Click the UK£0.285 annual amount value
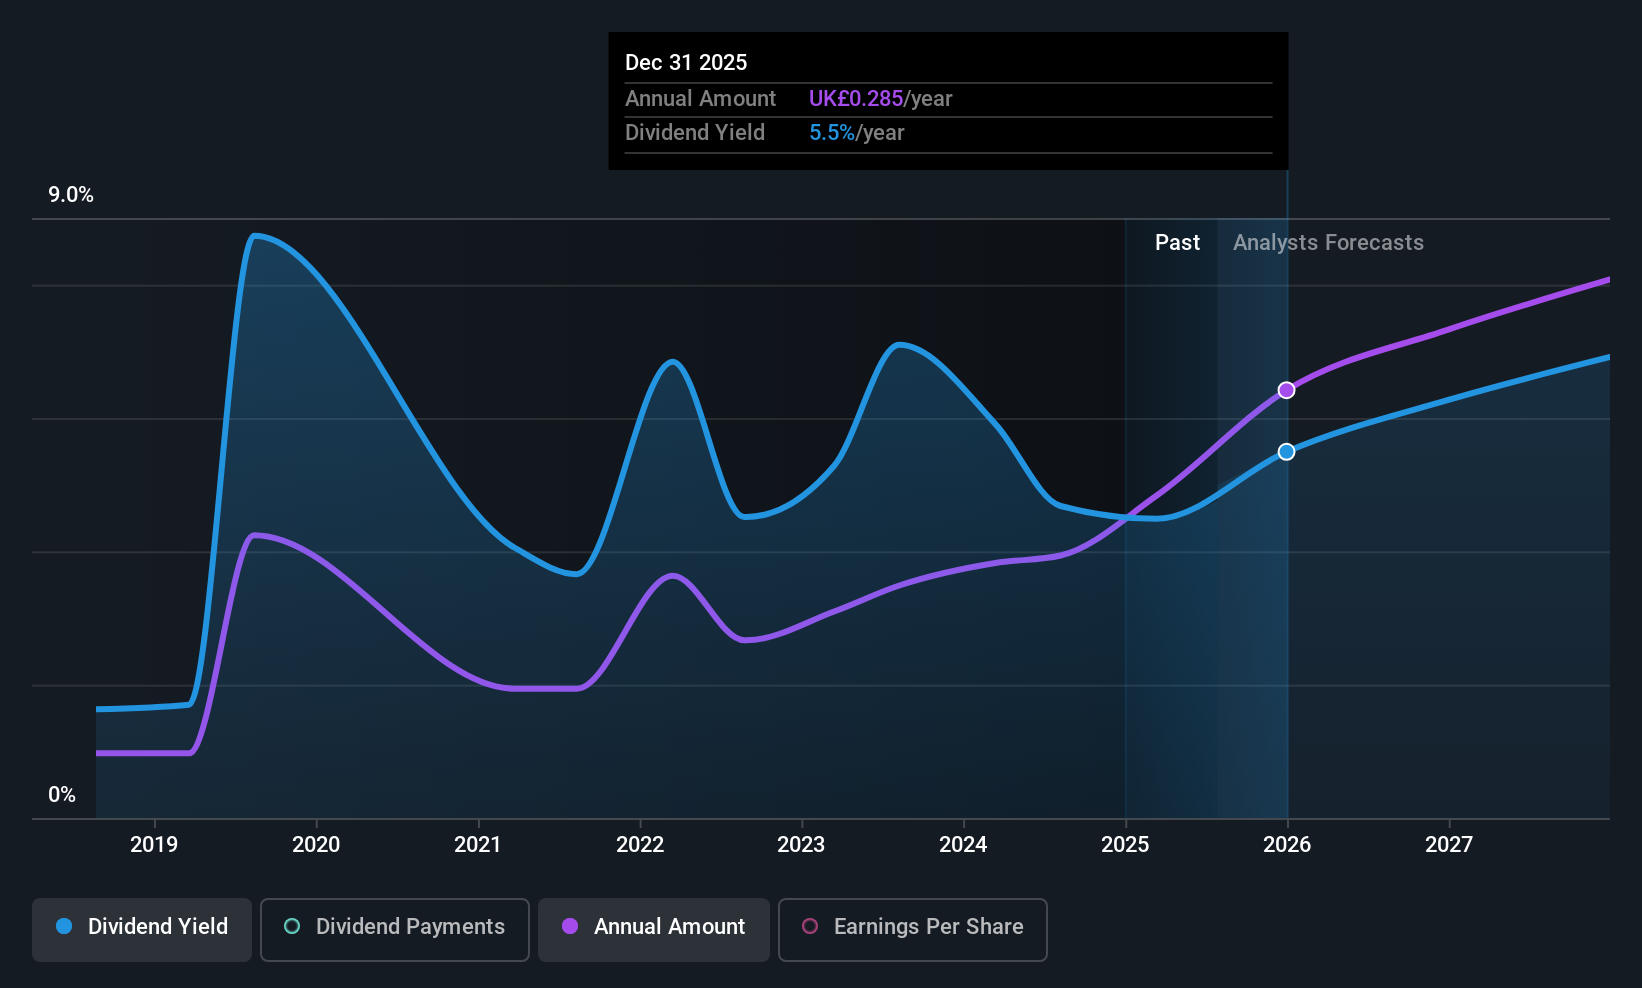Viewport: 1642px width, 988px height. pyautogui.click(x=856, y=99)
